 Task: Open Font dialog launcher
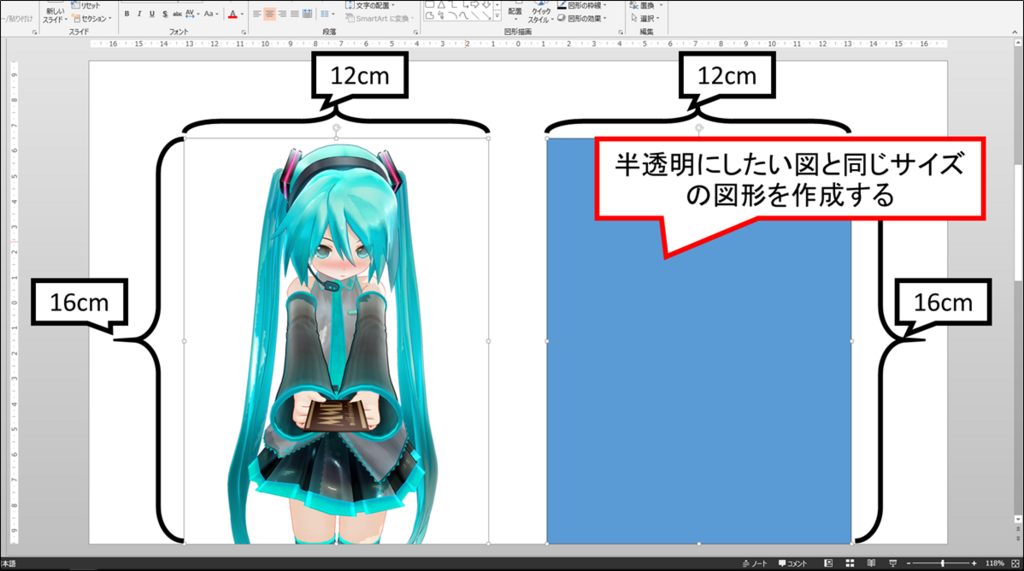(x=244, y=32)
